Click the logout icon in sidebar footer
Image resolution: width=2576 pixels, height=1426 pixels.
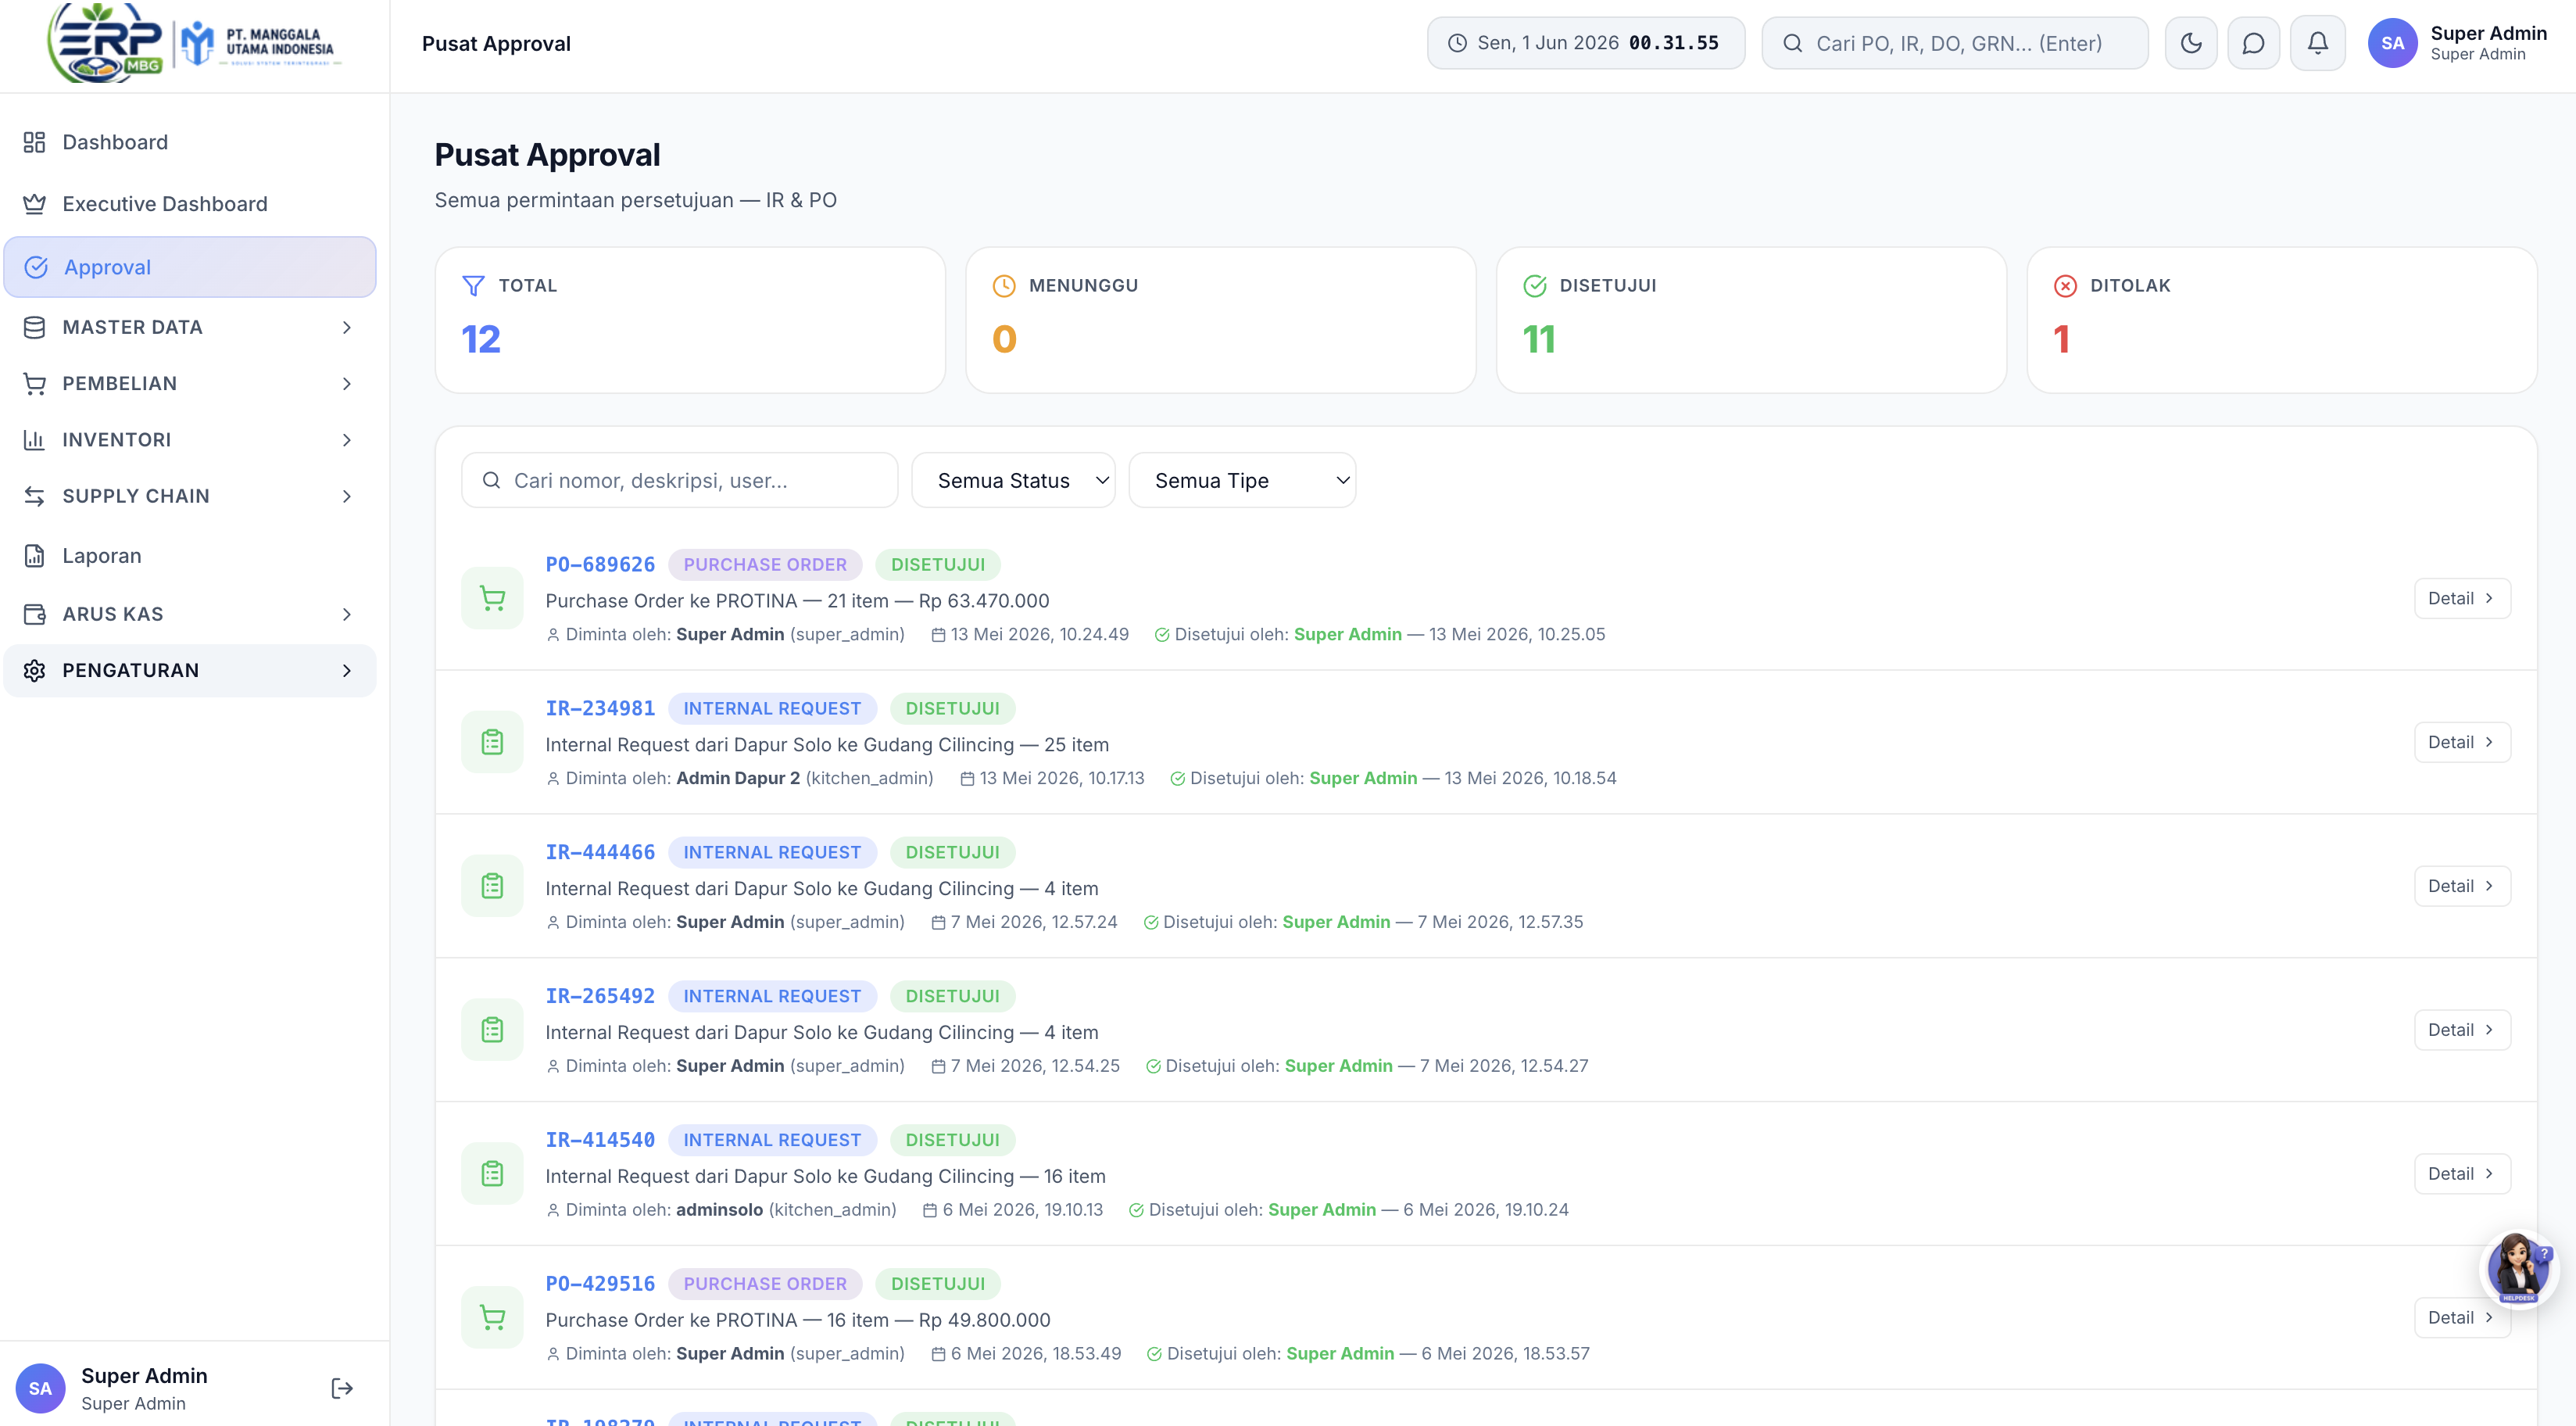pos(342,1388)
